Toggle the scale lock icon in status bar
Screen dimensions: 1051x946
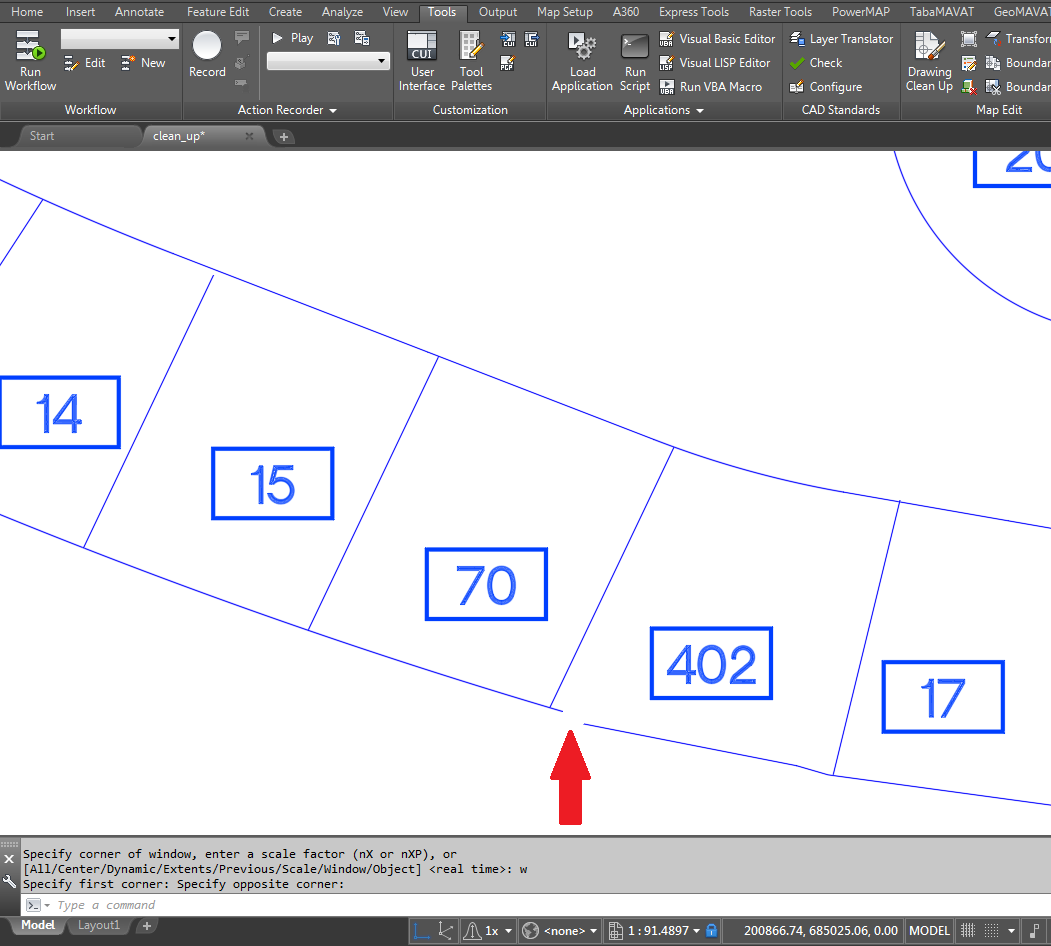712,931
